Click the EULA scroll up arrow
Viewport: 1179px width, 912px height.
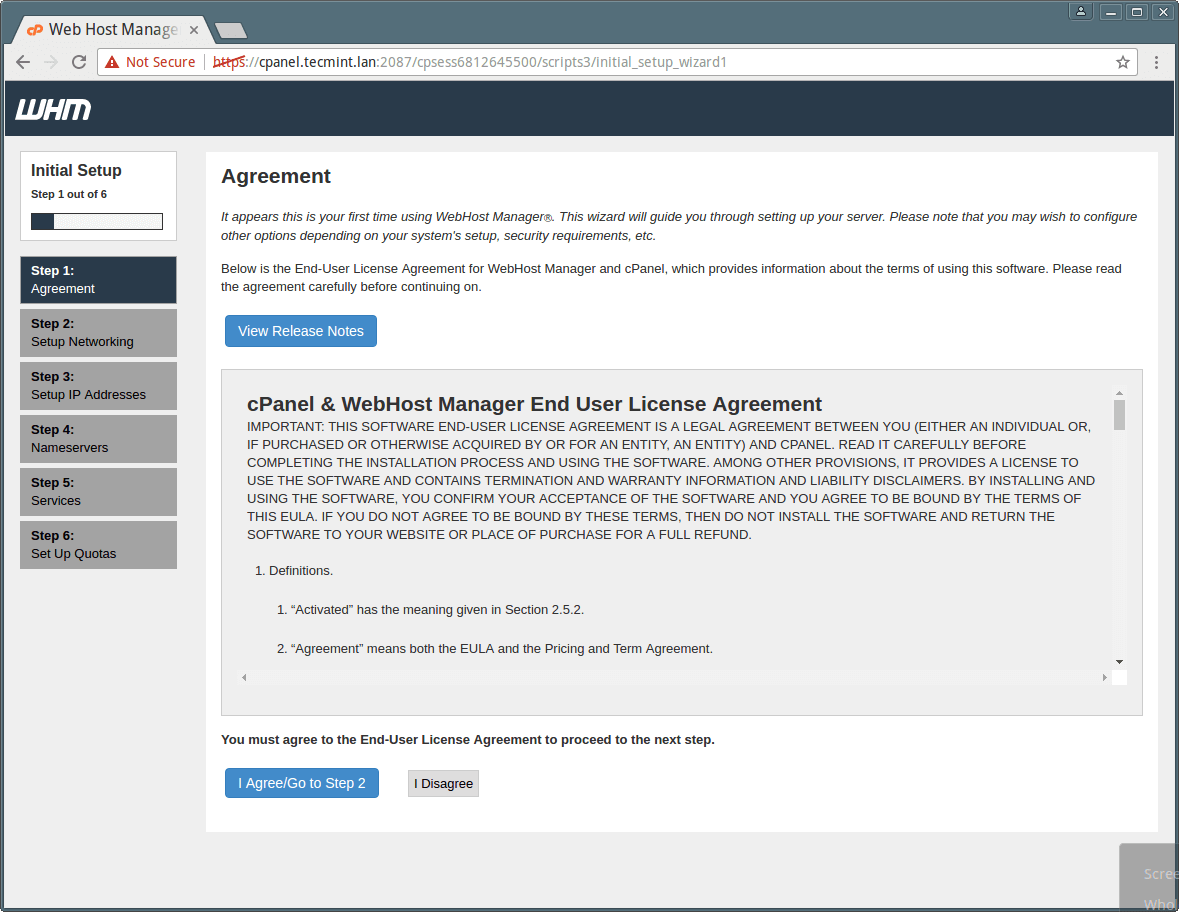1120,393
